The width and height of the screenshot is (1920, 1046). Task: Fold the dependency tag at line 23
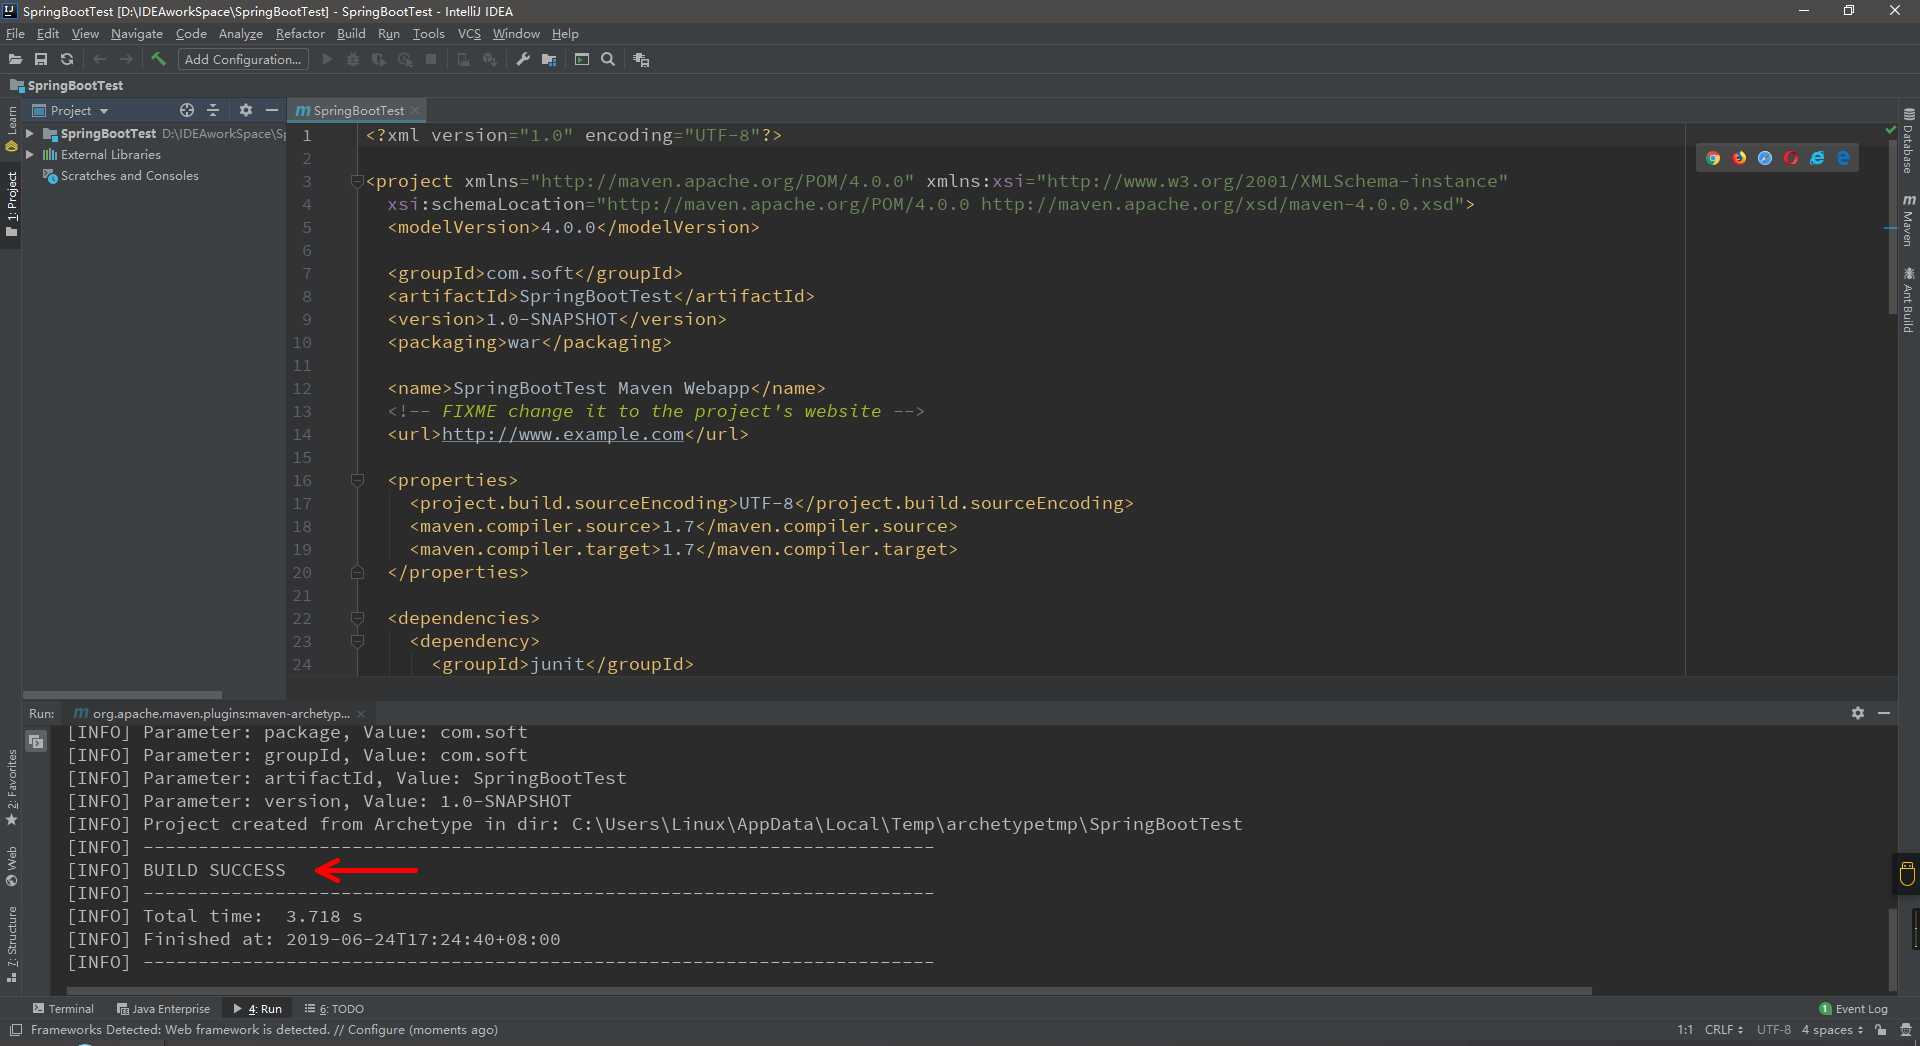357,641
